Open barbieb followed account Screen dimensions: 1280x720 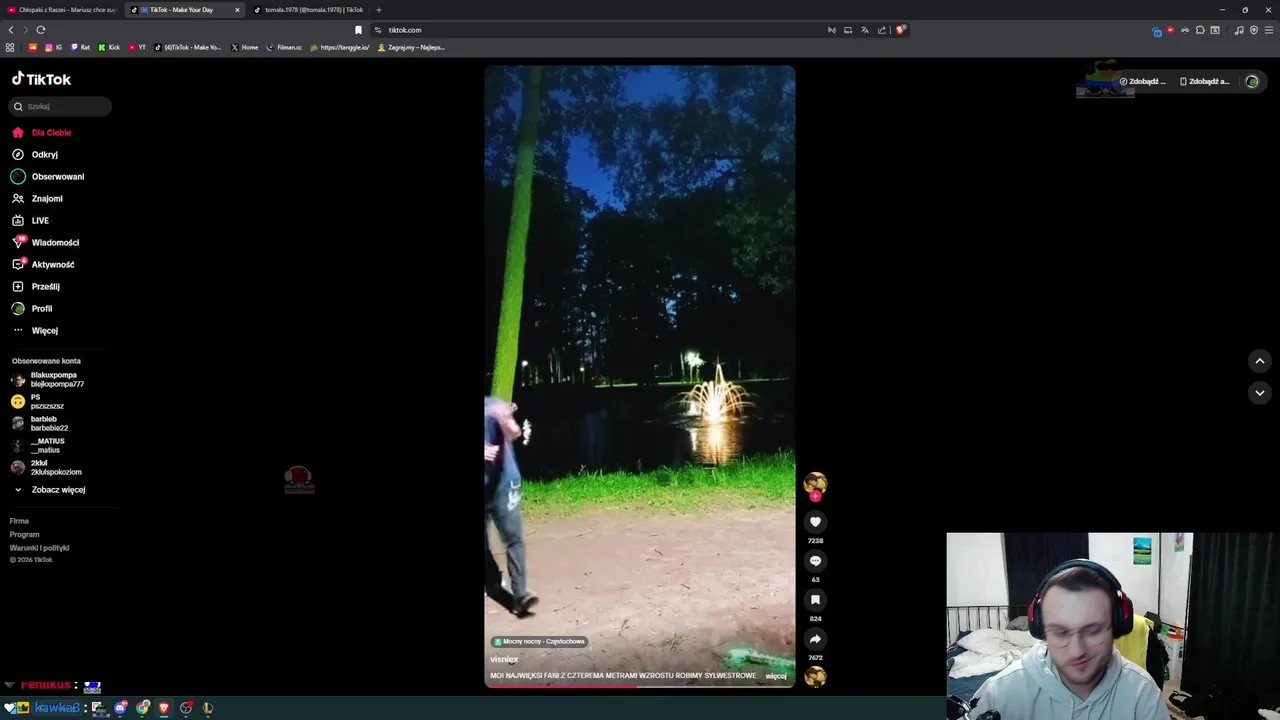(x=40, y=423)
